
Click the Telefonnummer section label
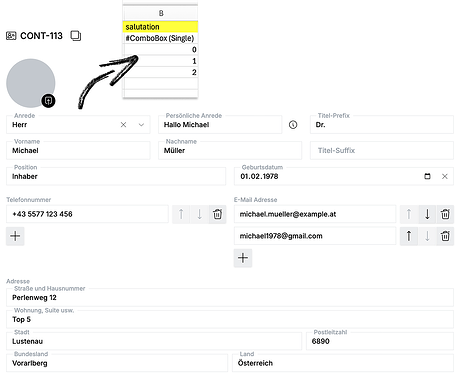(29, 200)
